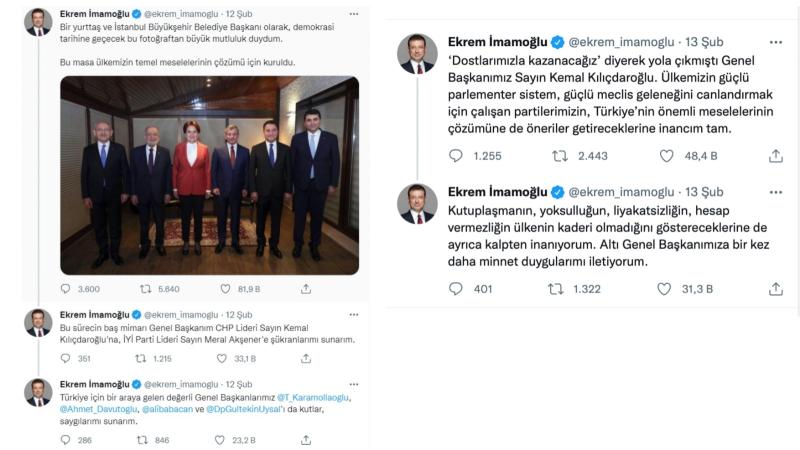This screenshot has height=450, width=800.
Task: Share the tweet with 23,2 B likes
Action: [306, 440]
